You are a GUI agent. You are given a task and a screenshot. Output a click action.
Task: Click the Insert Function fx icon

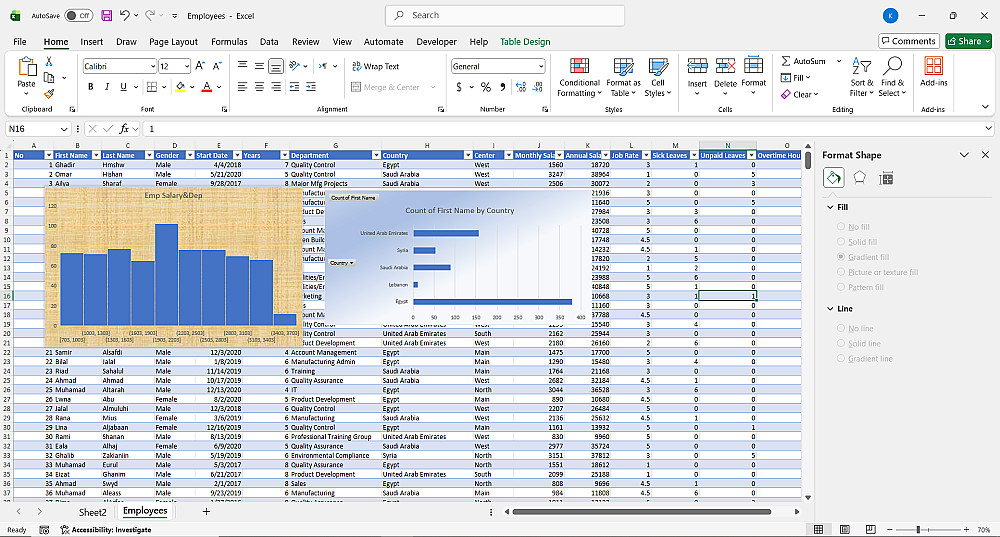pos(124,129)
